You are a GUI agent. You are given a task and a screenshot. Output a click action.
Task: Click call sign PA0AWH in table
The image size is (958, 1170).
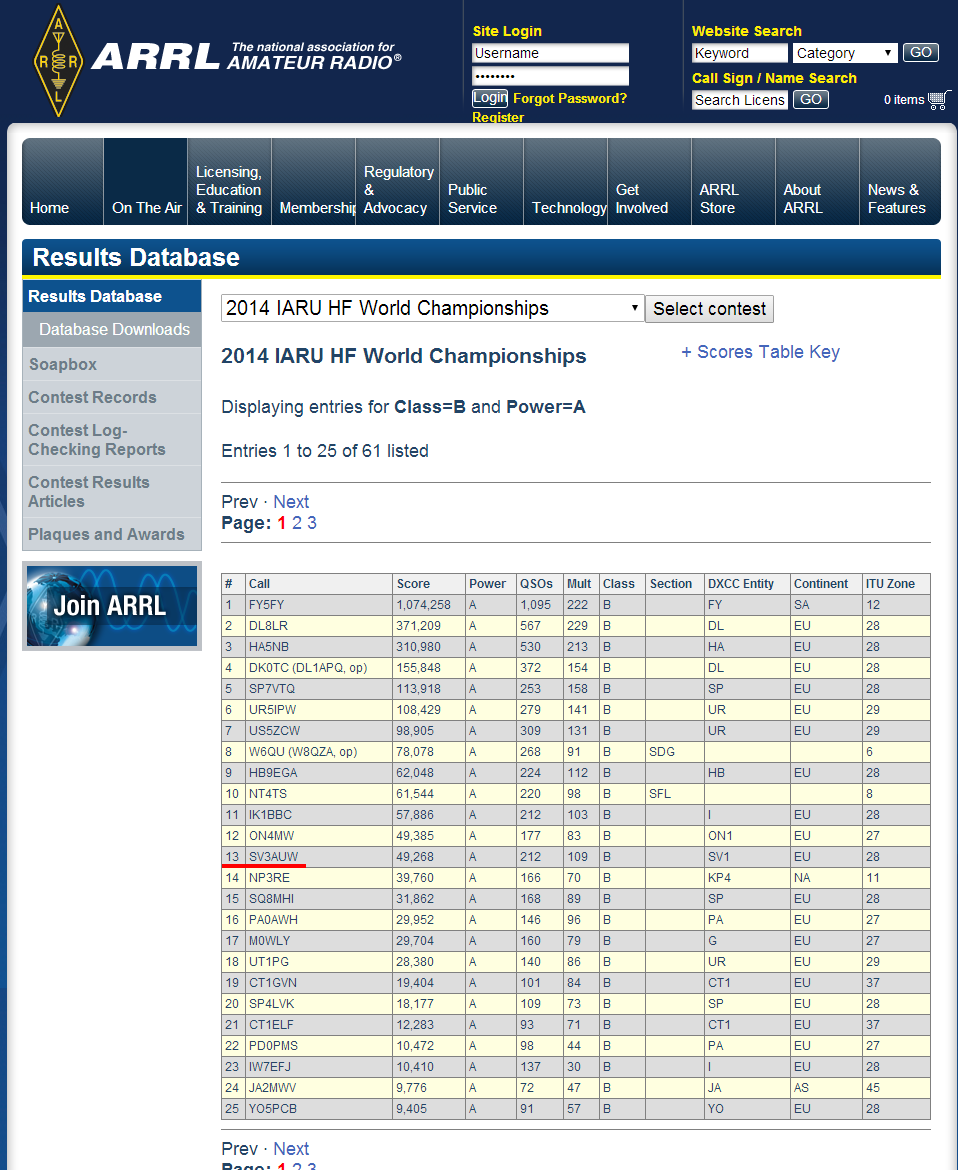pos(273,919)
